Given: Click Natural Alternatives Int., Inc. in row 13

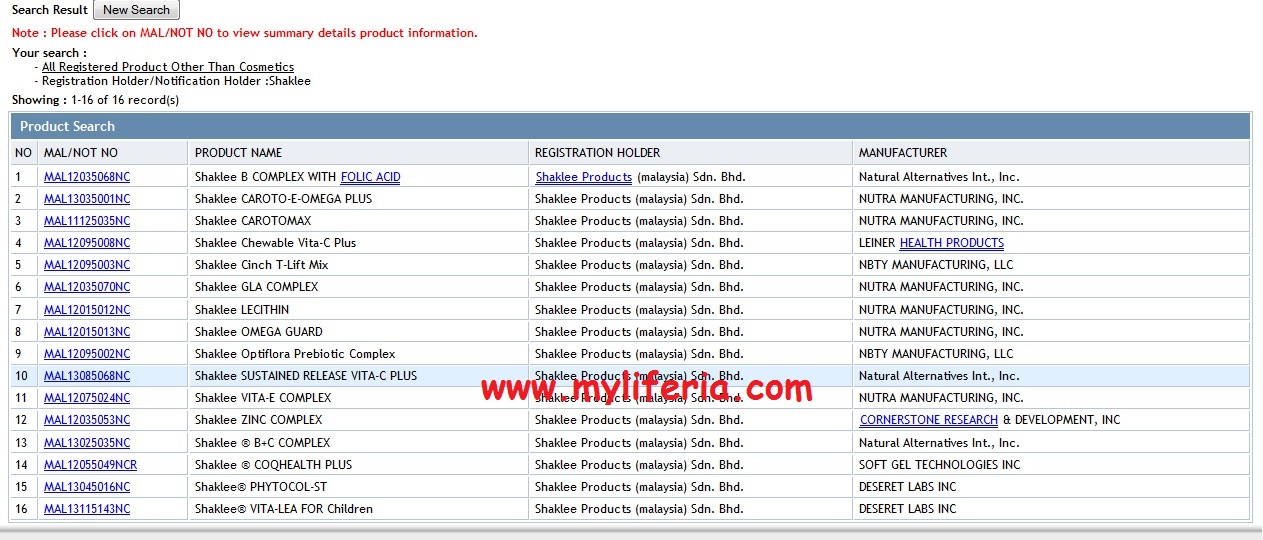Looking at the screenshot, I should [1052, 443].
